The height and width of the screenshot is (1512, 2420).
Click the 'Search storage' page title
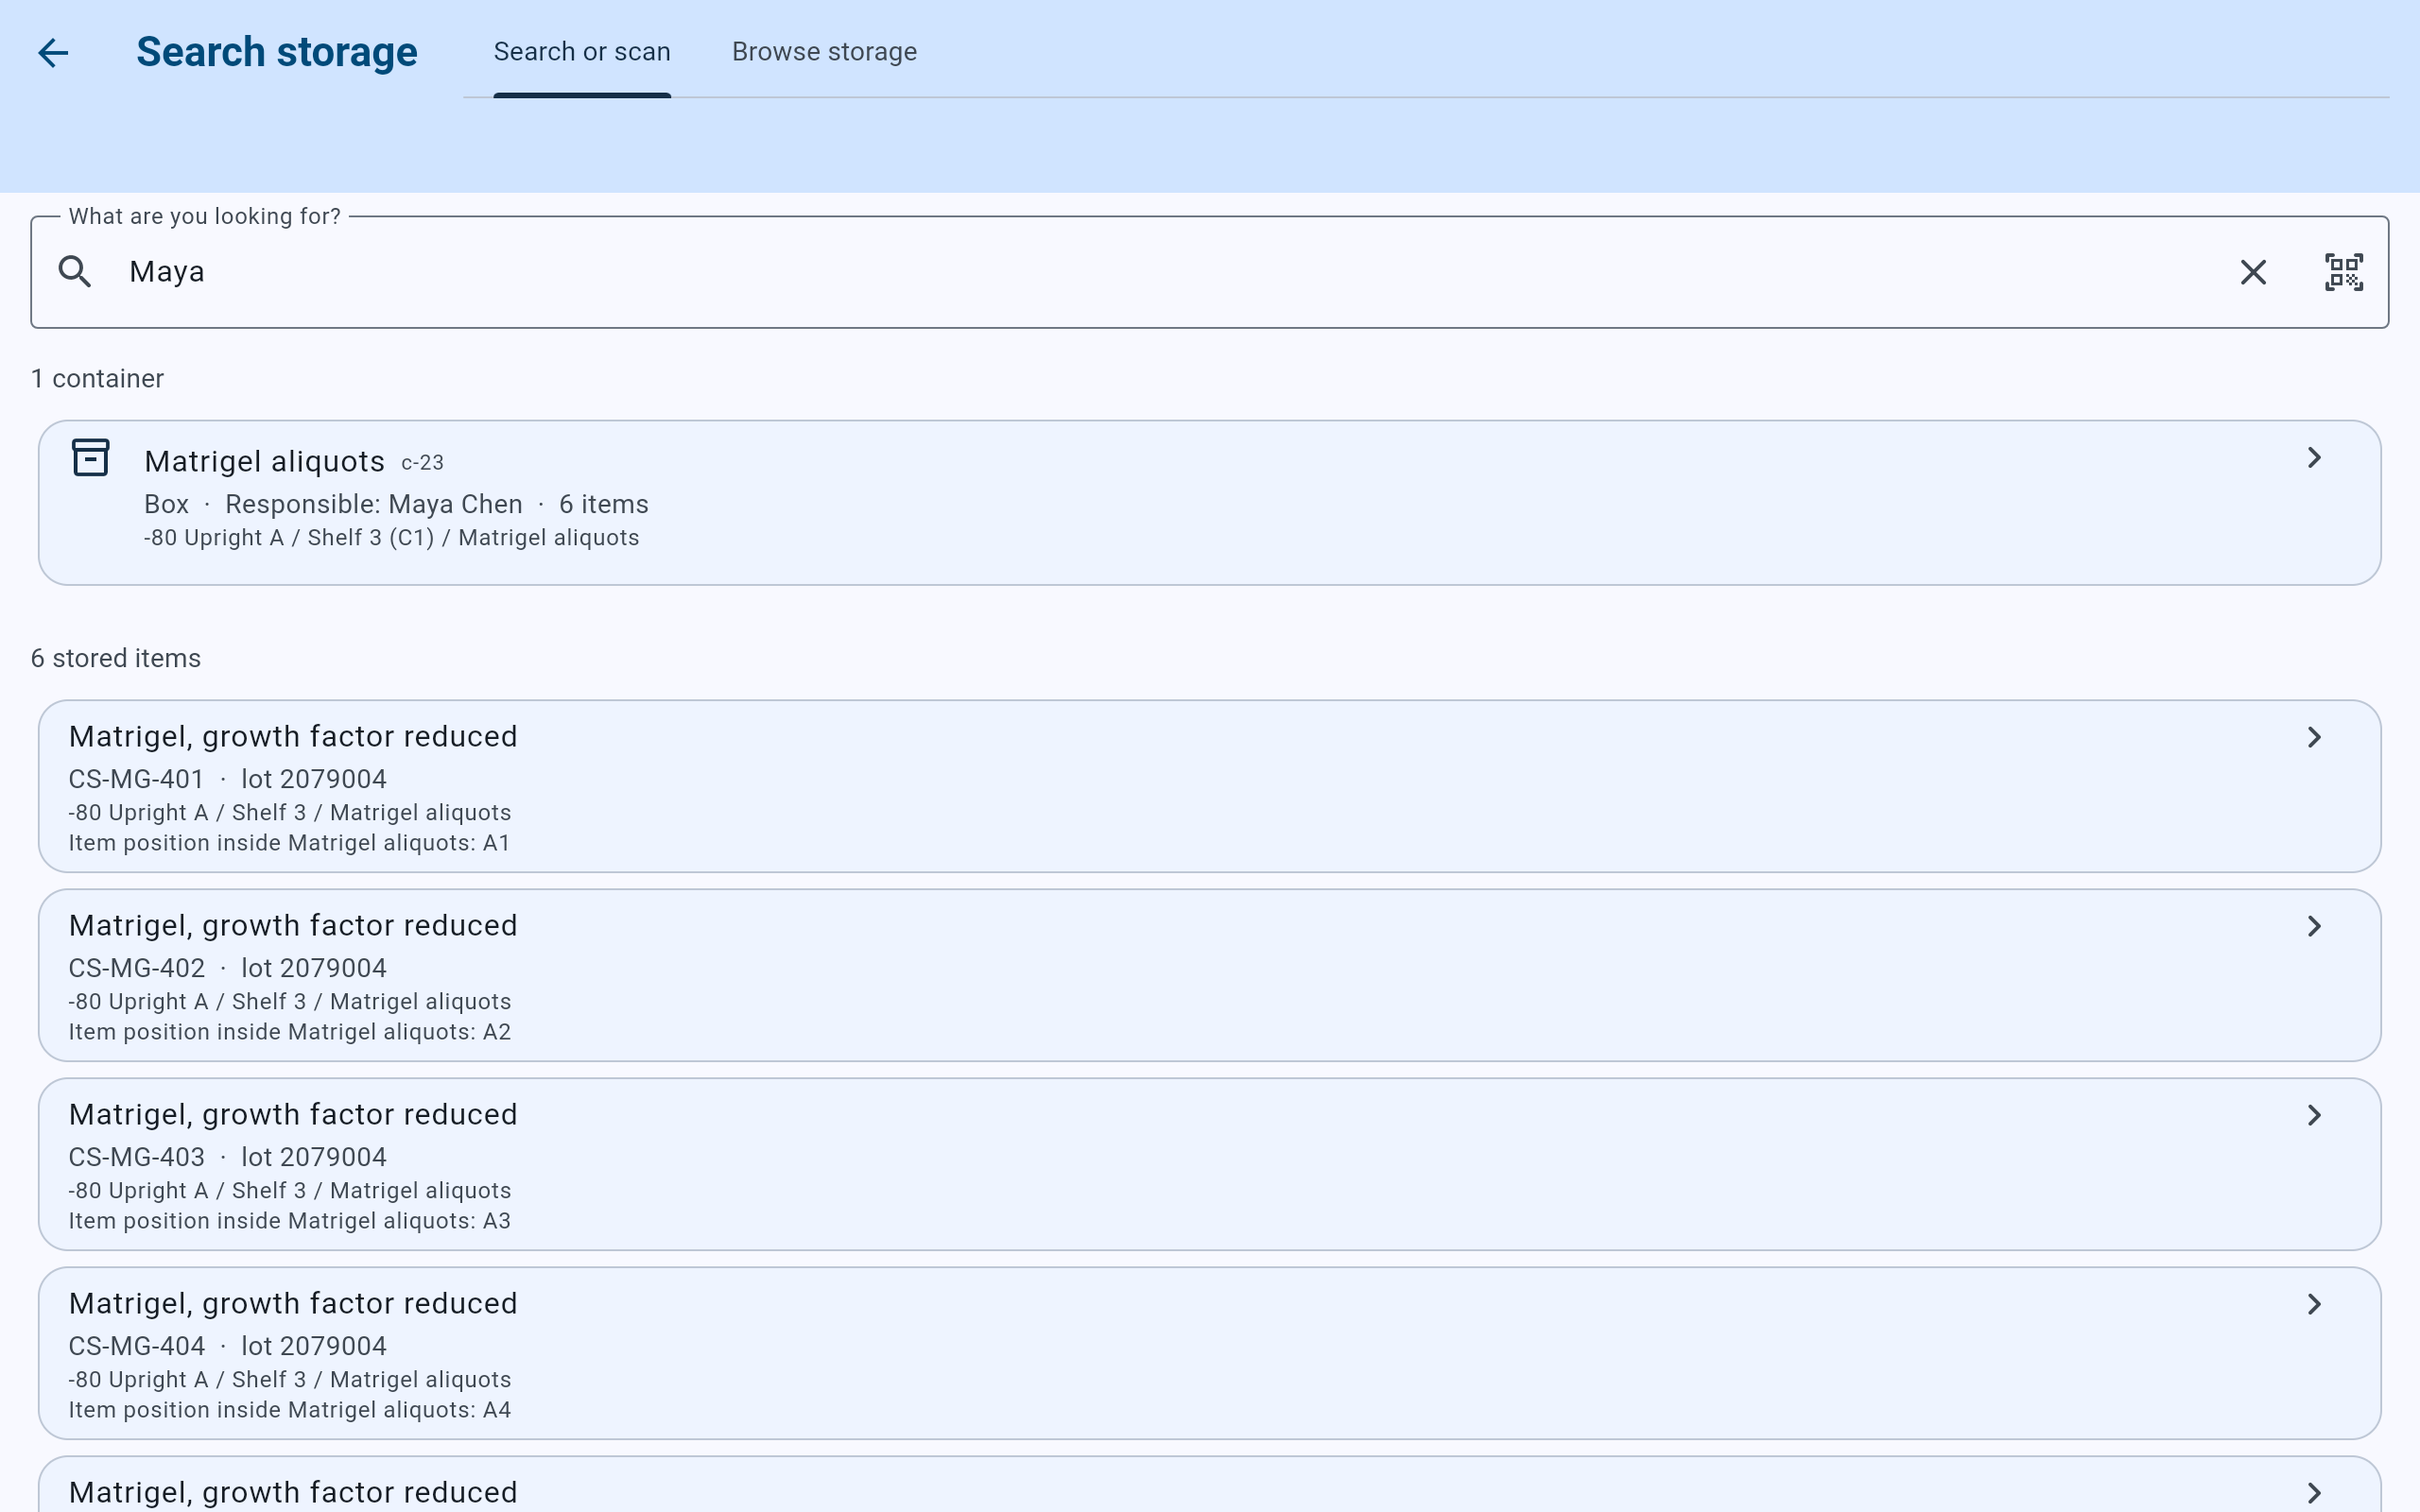click(277, 52)
